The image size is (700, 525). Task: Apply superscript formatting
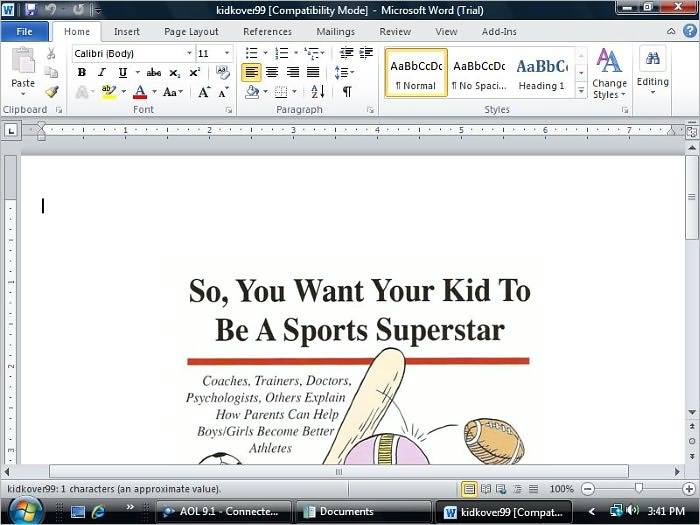[195, 73]
